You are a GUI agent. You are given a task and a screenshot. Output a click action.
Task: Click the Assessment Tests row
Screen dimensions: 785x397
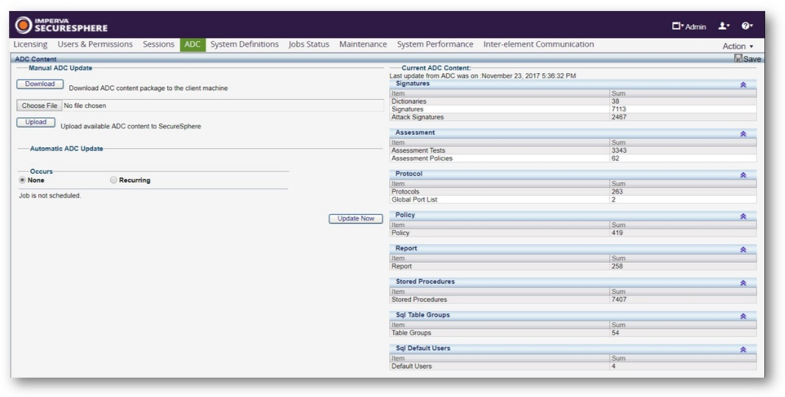coord(573,150)
